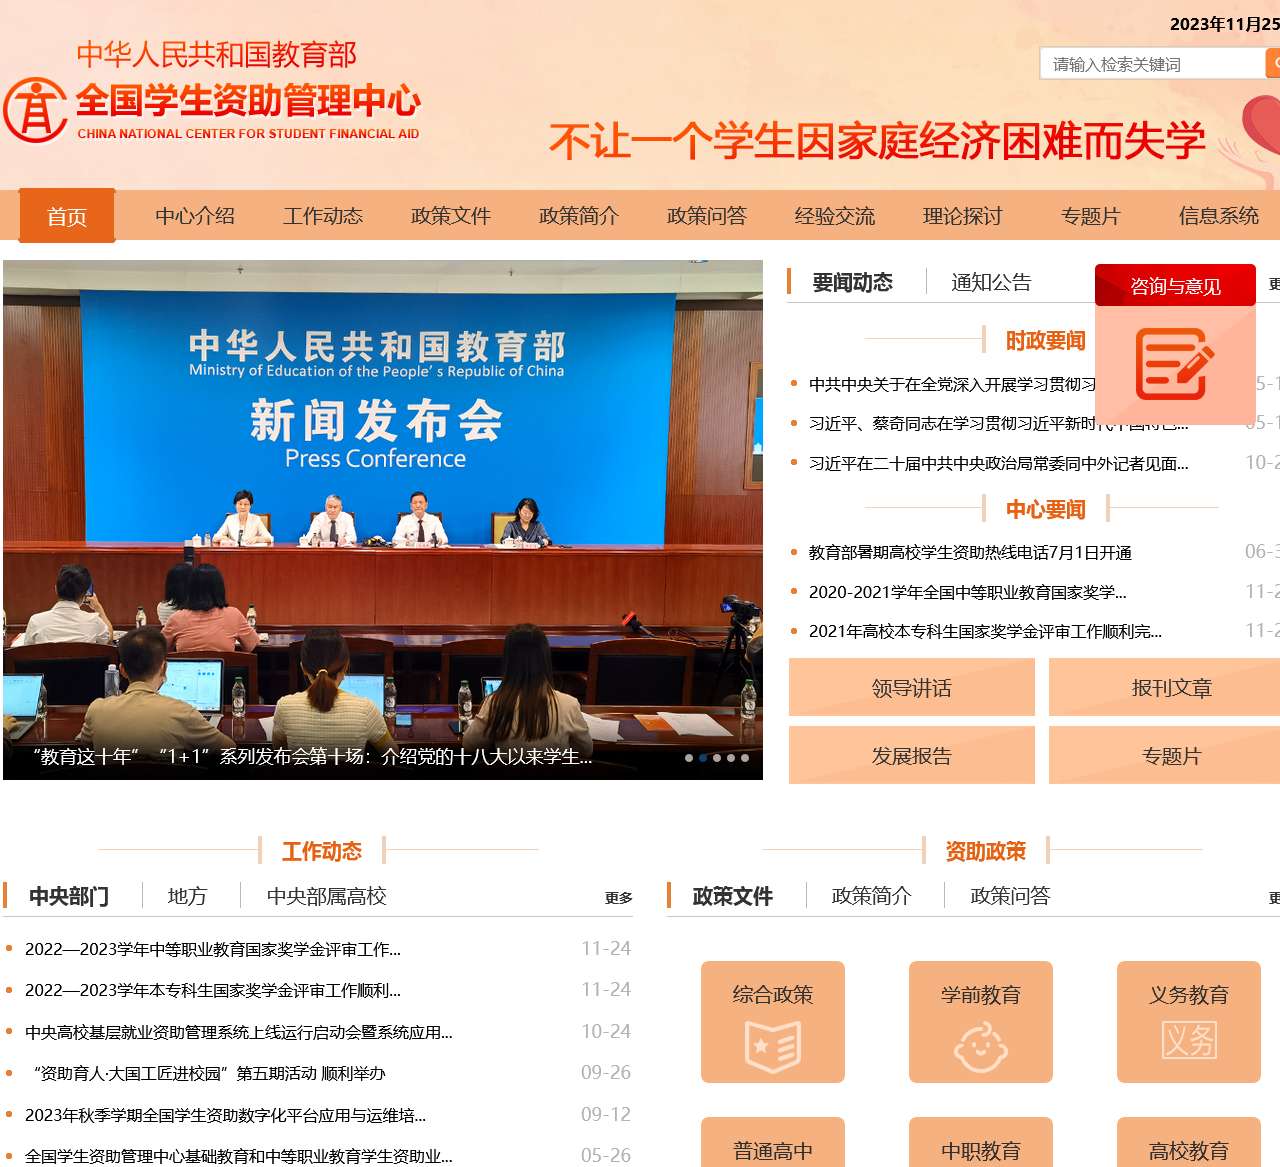The width and height of the screenshot is (1280, 1167).
Task: Open 理论探讨 in the navigation bar
Action: [x=963, y=216]
